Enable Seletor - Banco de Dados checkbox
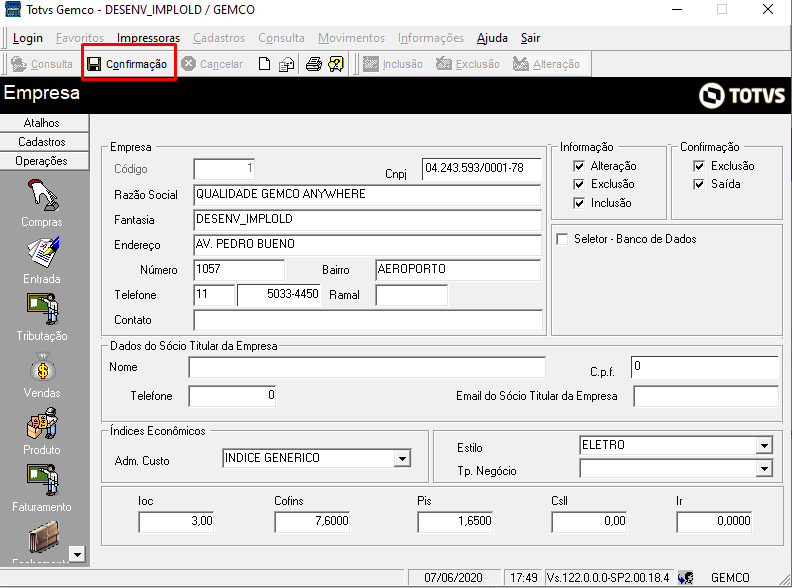The image size is (792, 588). point(562,239)
